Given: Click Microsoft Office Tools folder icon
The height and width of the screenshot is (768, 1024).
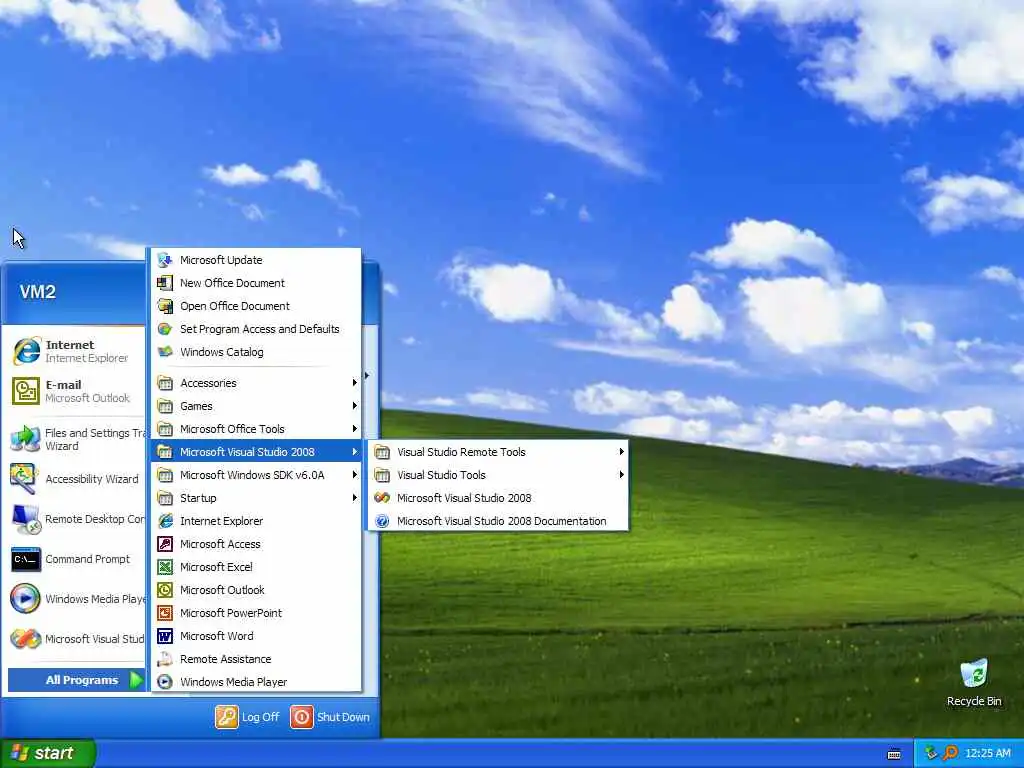Looking at the screenshot, I should [165, 429].
